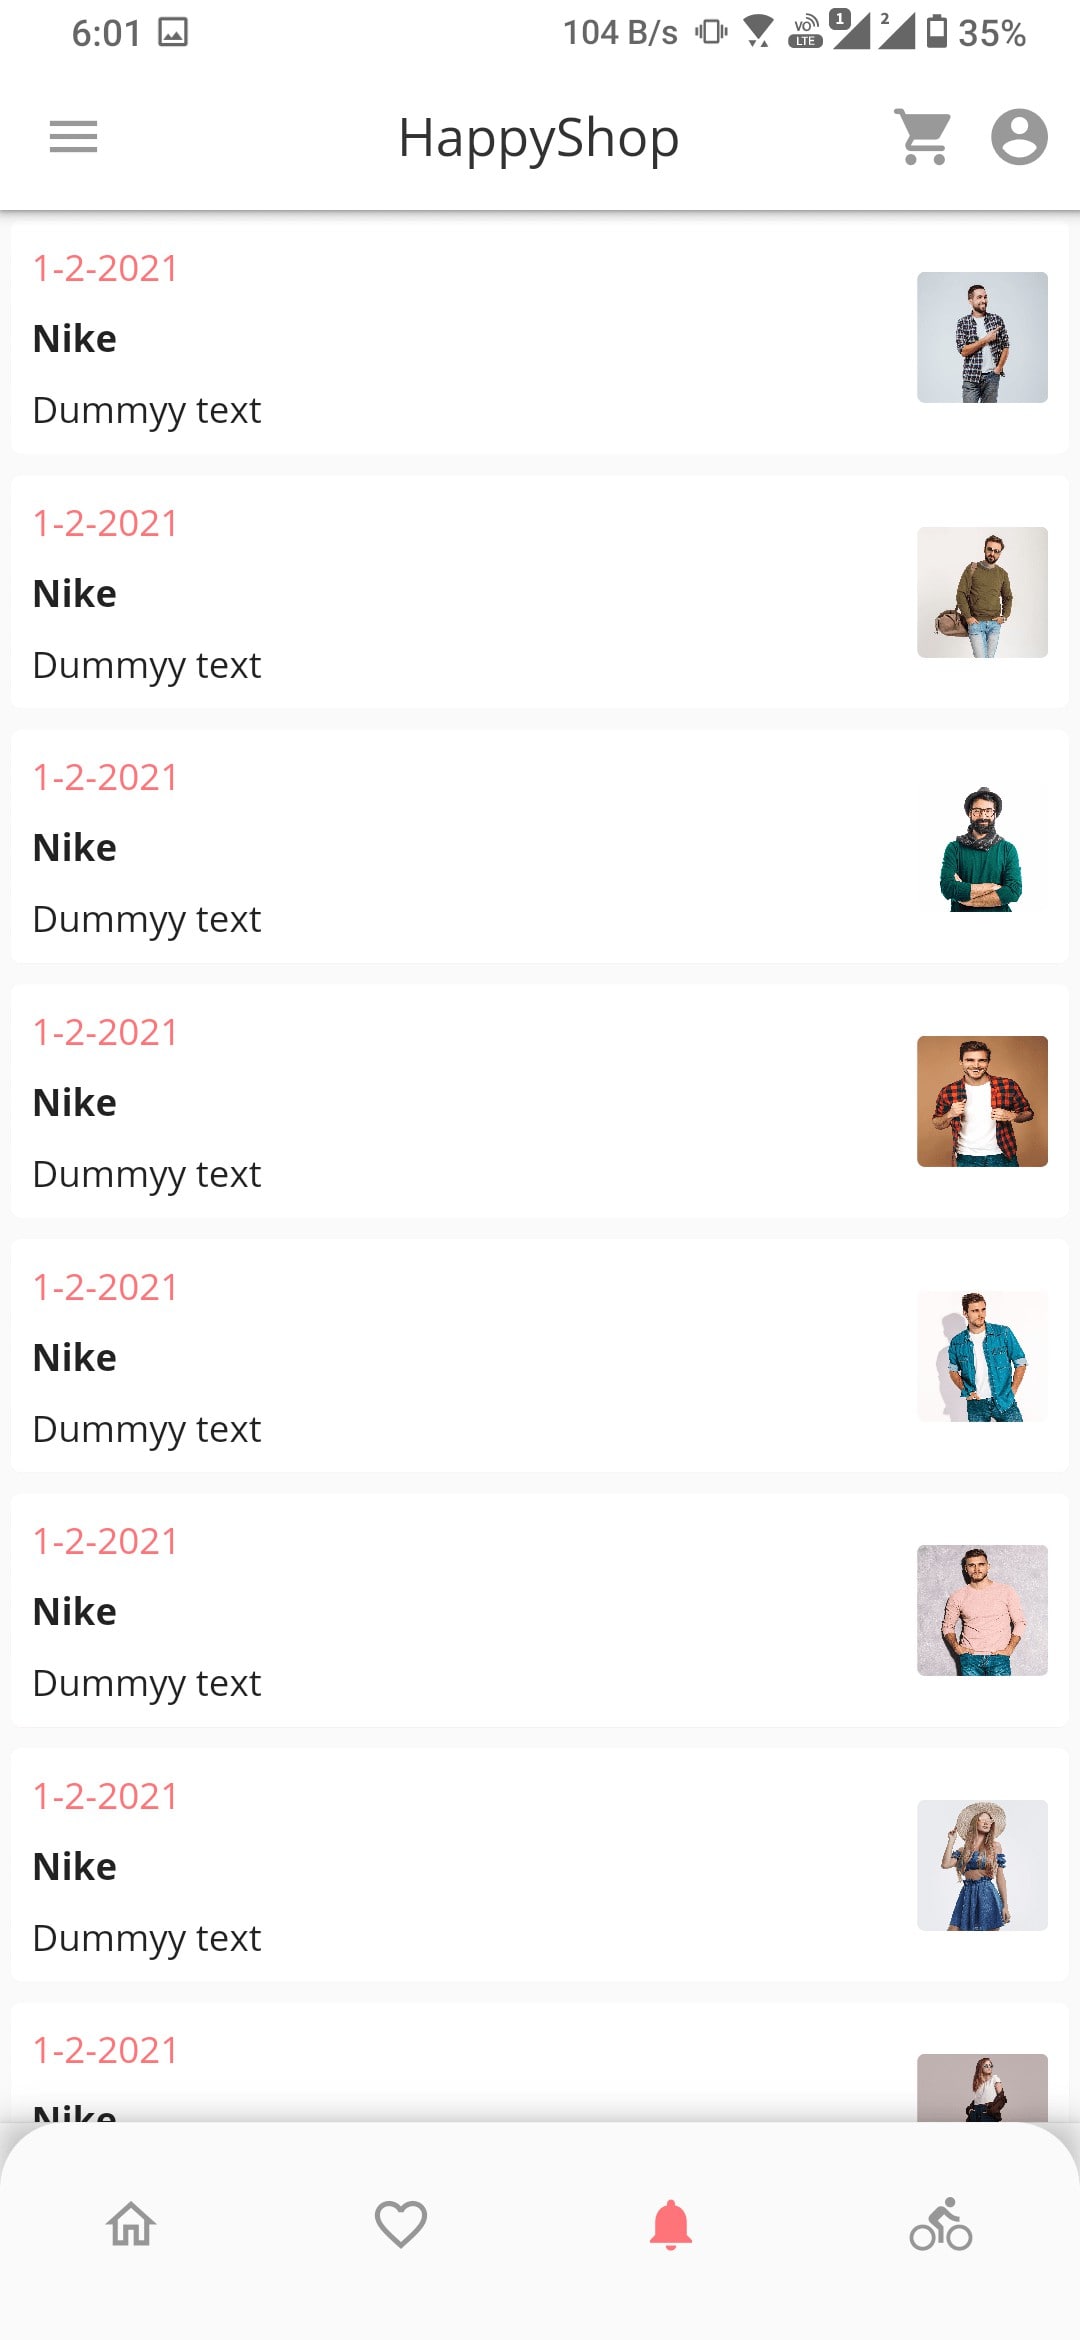Open the shopping cart

(923, 137)
